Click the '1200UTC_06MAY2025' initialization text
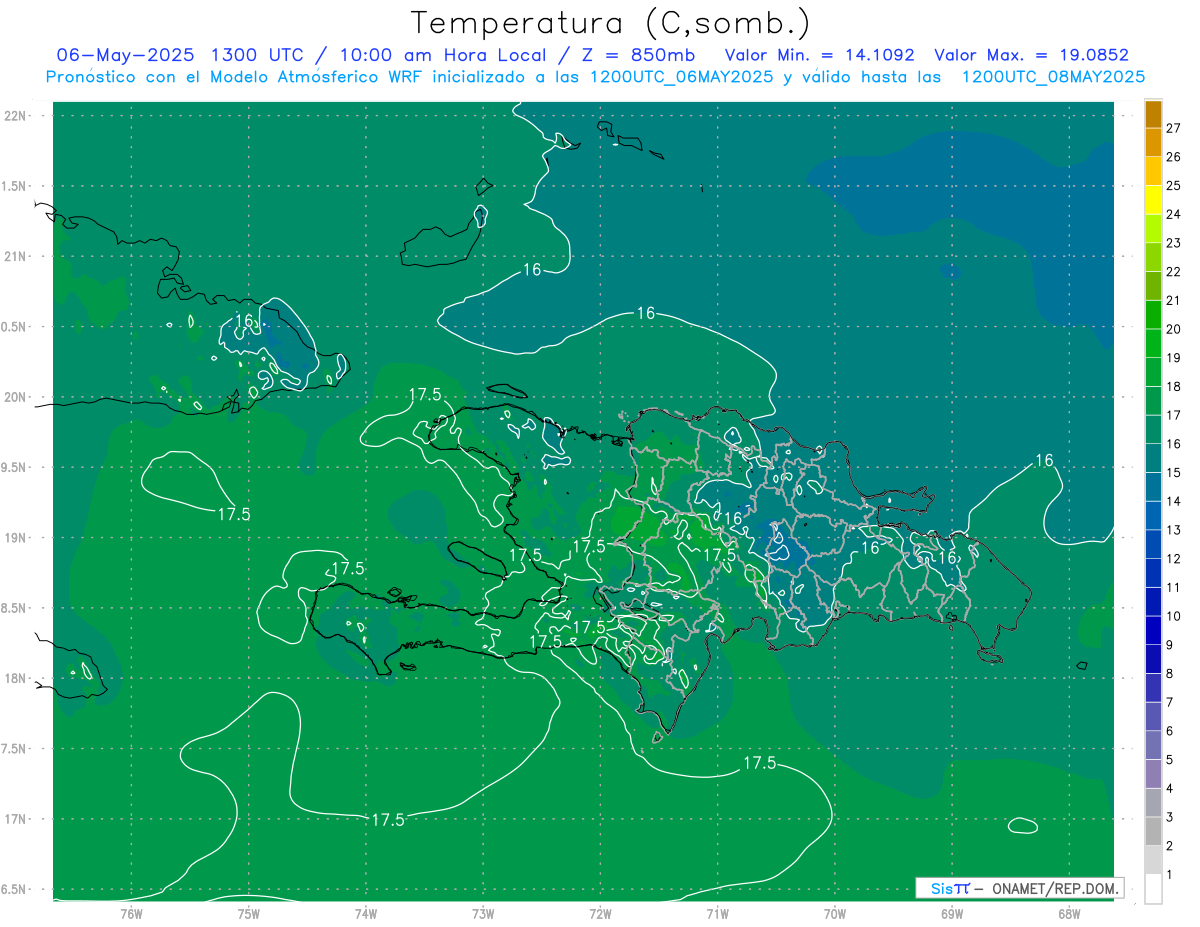1200x927 pixels. tap(682, 77)
